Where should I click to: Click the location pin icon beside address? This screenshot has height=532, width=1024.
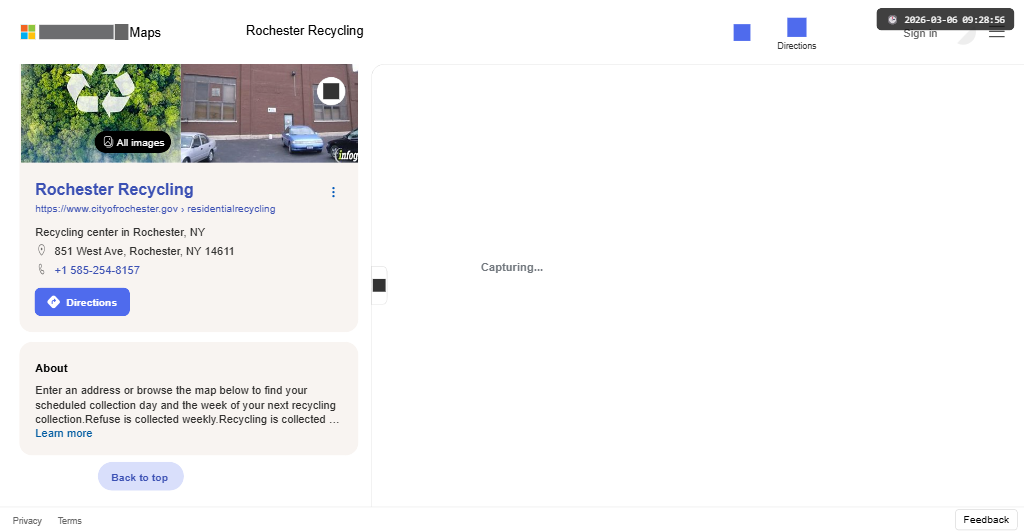(41, 250)
